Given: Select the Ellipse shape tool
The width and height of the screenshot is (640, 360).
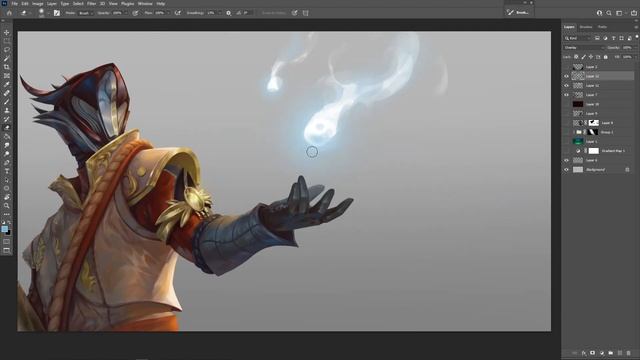Looking at the screenshot, I should [7, 188].
